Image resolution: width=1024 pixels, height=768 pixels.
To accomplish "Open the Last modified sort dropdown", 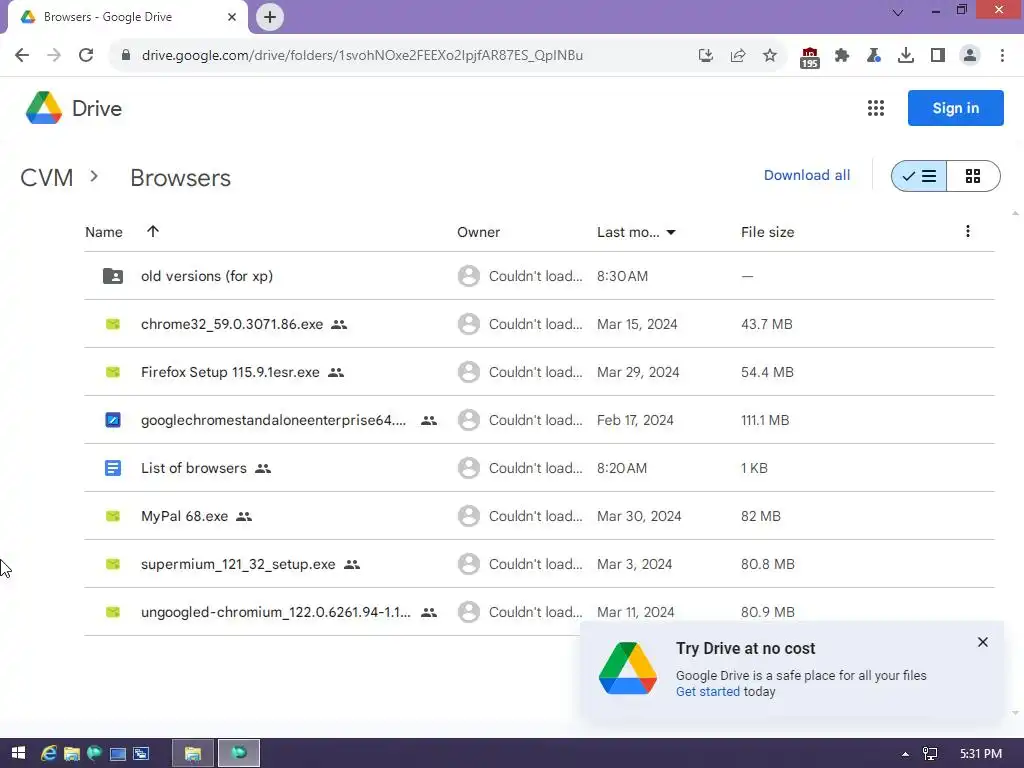I will (671, 232).
